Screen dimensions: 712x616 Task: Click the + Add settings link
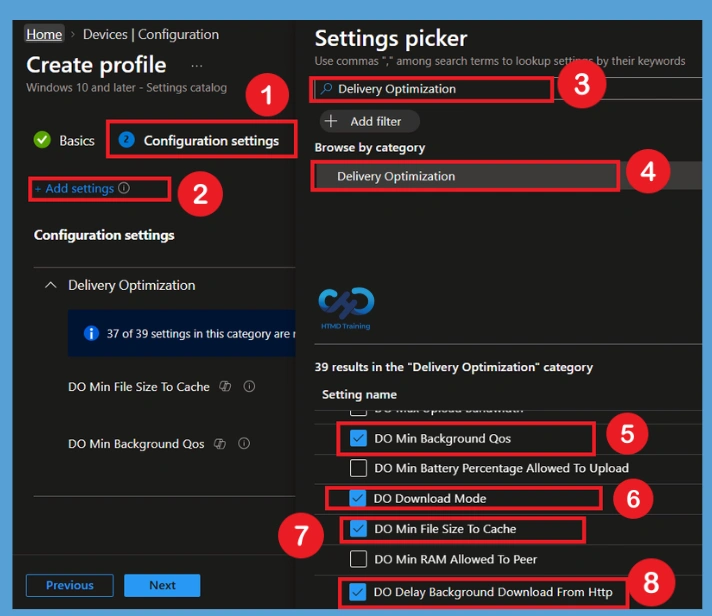(x=74, y=188)
